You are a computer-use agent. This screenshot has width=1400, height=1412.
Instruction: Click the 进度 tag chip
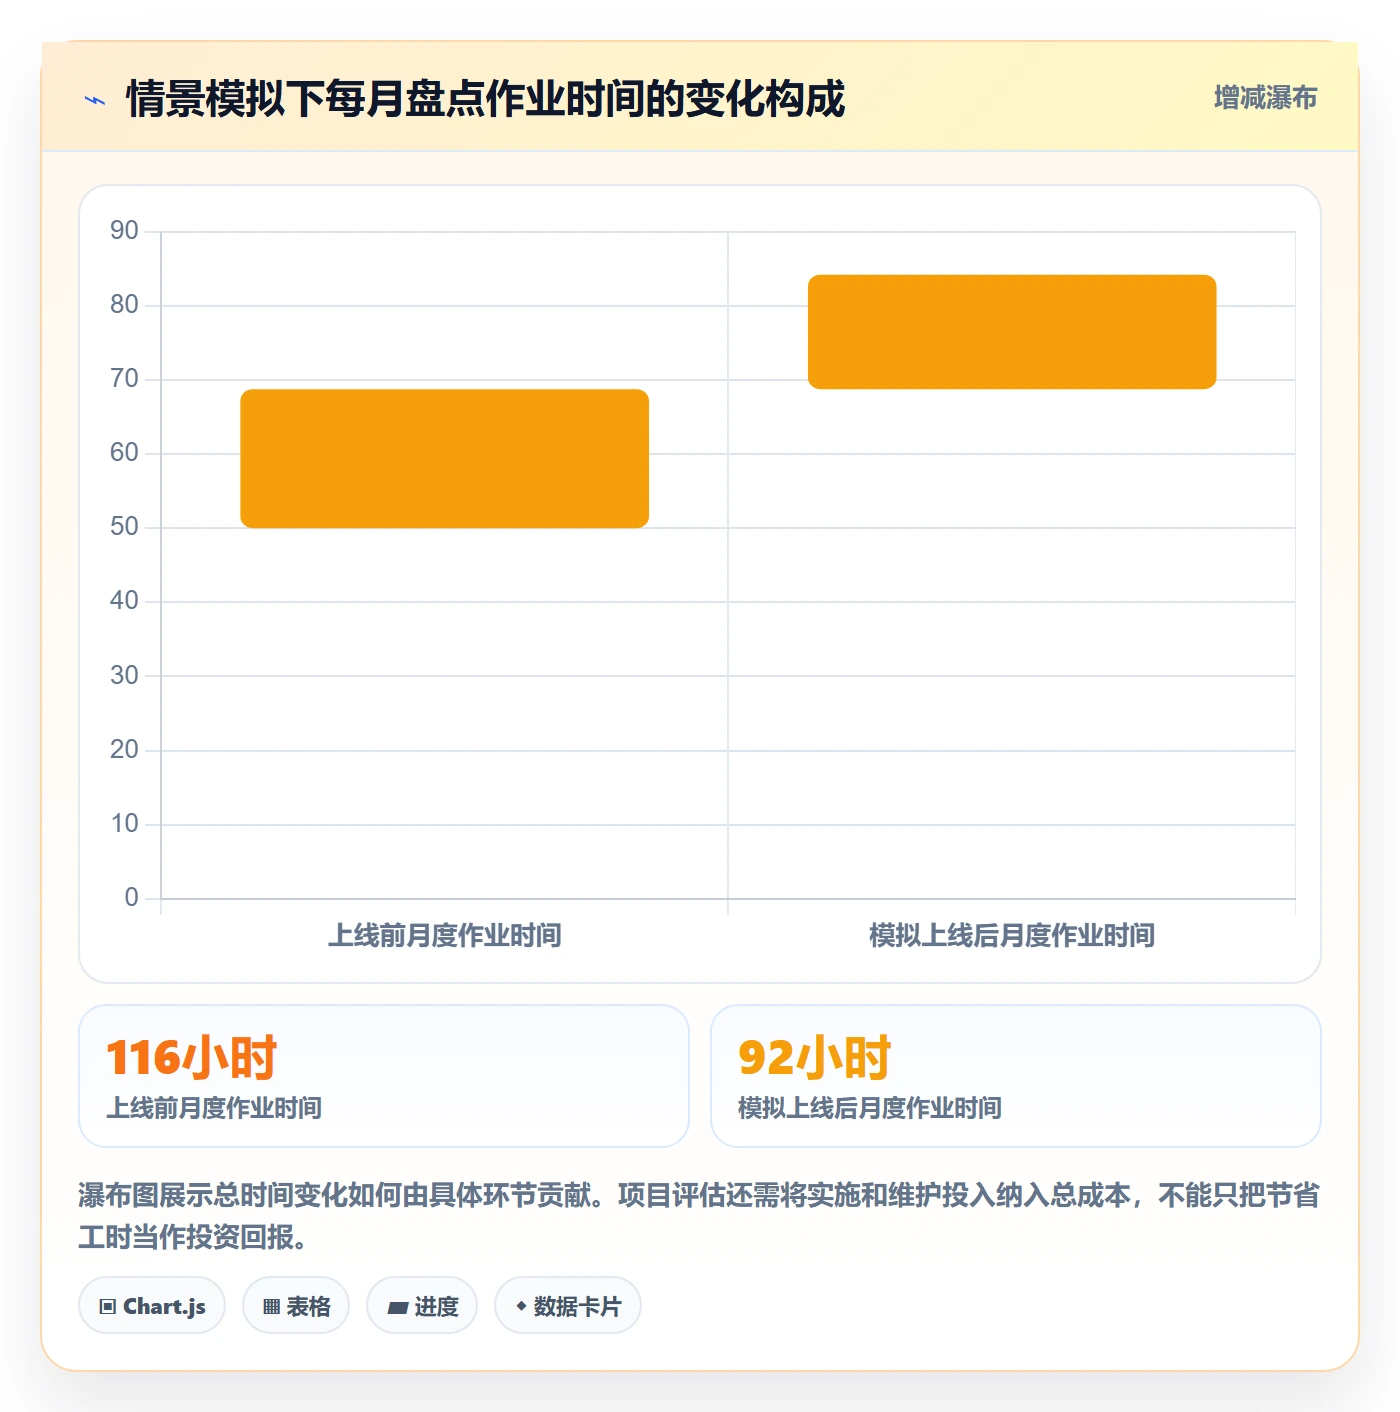(x=422, y=1306)
